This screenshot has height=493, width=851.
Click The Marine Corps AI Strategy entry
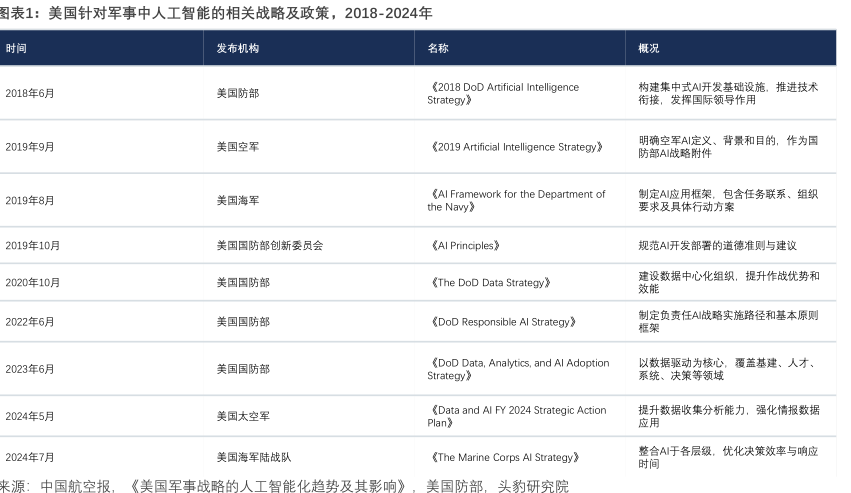503,457
